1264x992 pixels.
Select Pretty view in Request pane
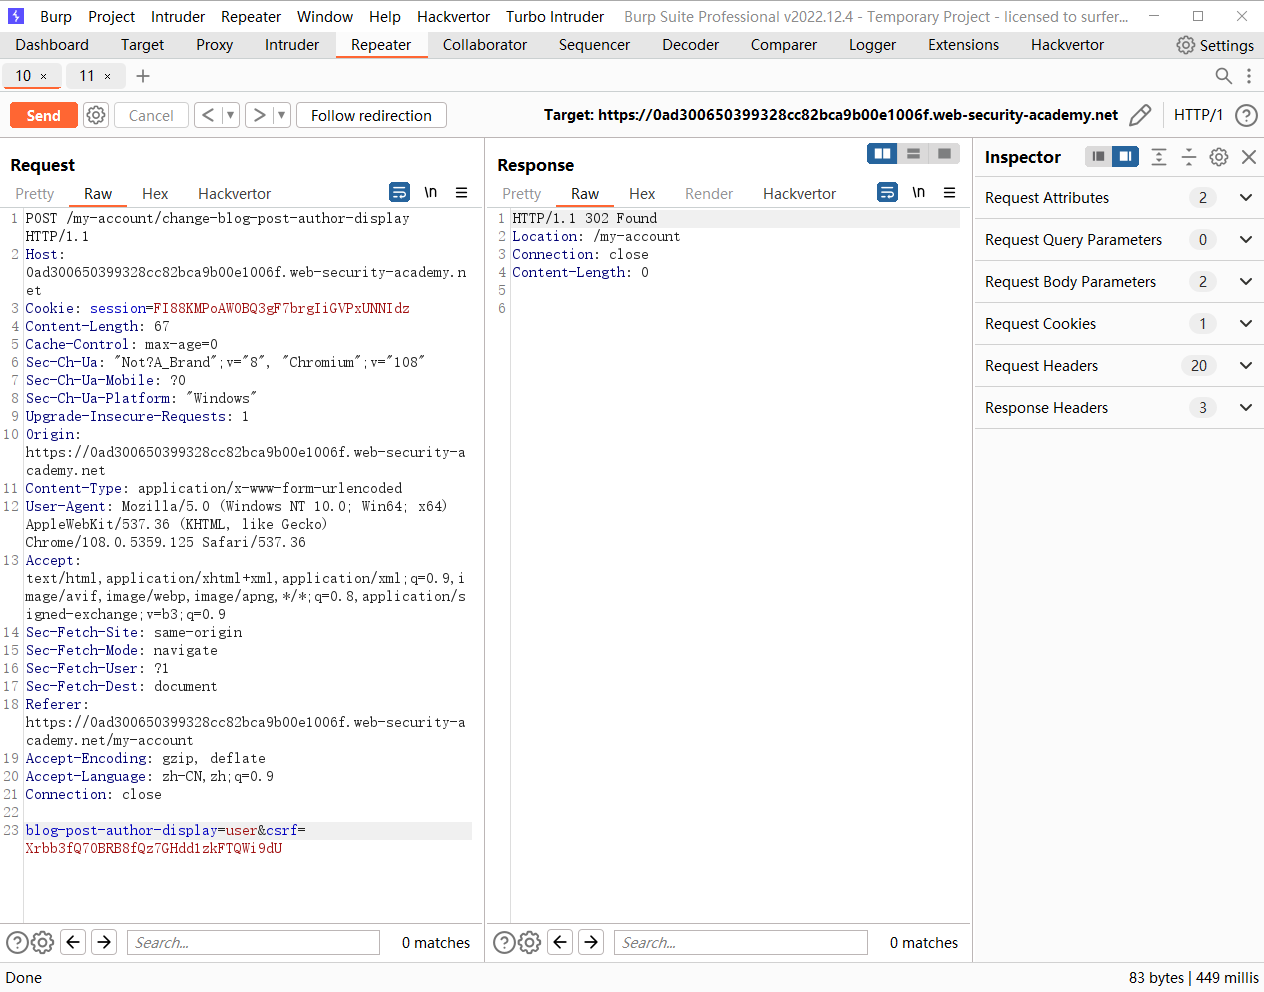point(35,194)
